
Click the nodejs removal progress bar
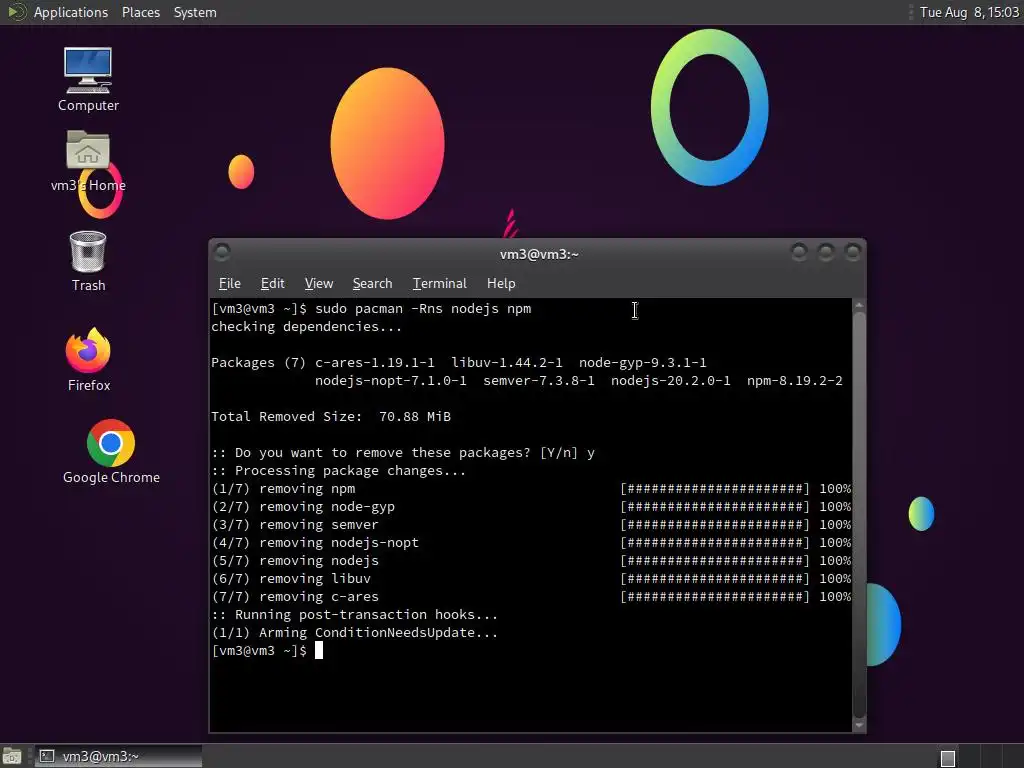point(715,560)
